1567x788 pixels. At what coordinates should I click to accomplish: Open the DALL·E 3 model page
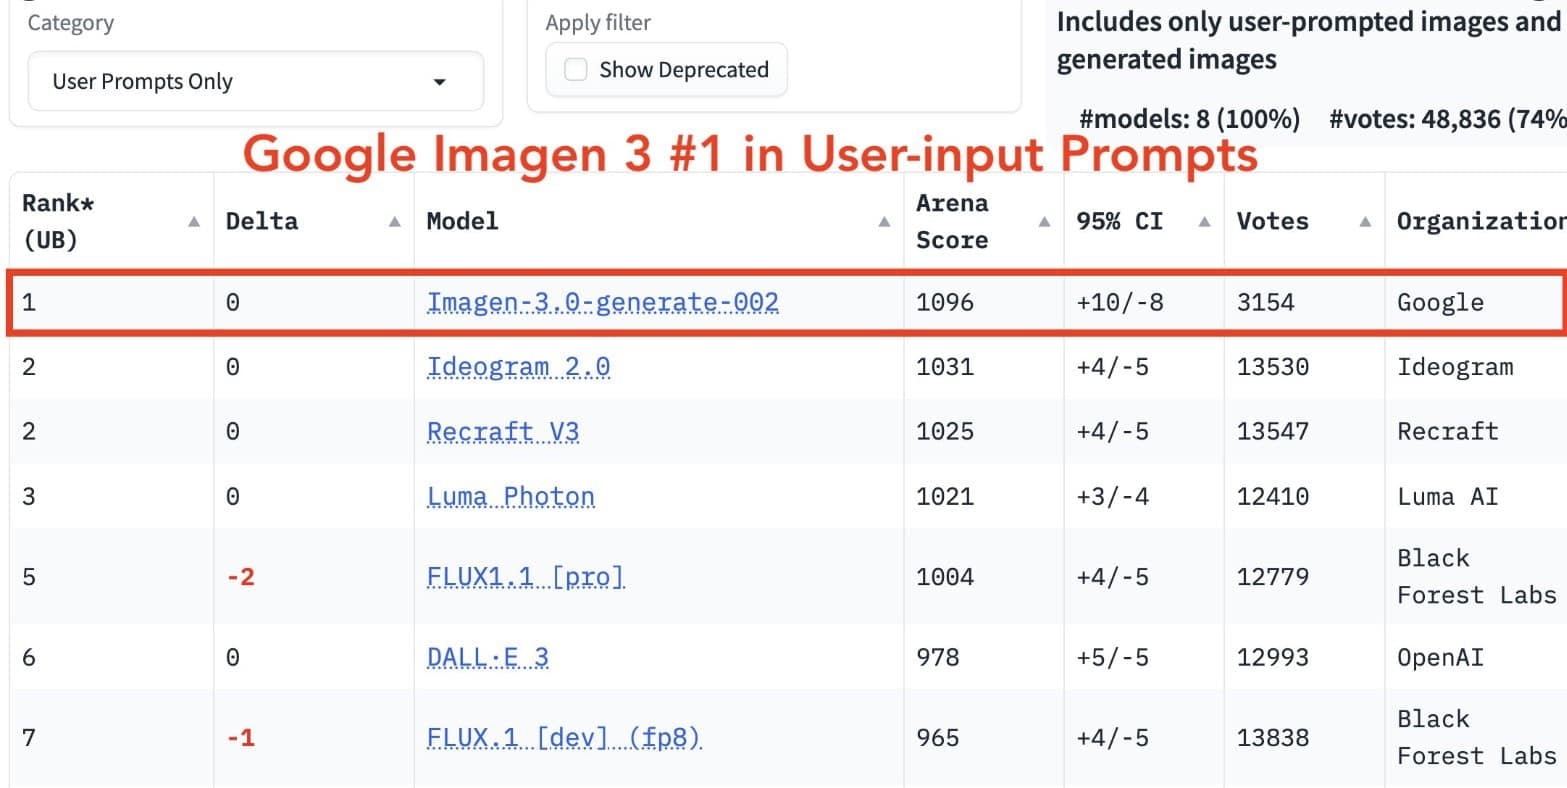tap(487, 657)
